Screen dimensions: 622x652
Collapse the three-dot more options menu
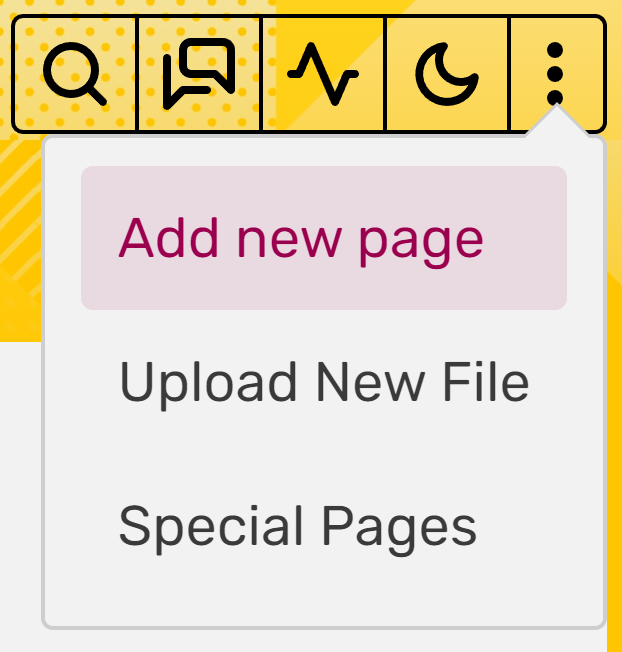(555, 74)
